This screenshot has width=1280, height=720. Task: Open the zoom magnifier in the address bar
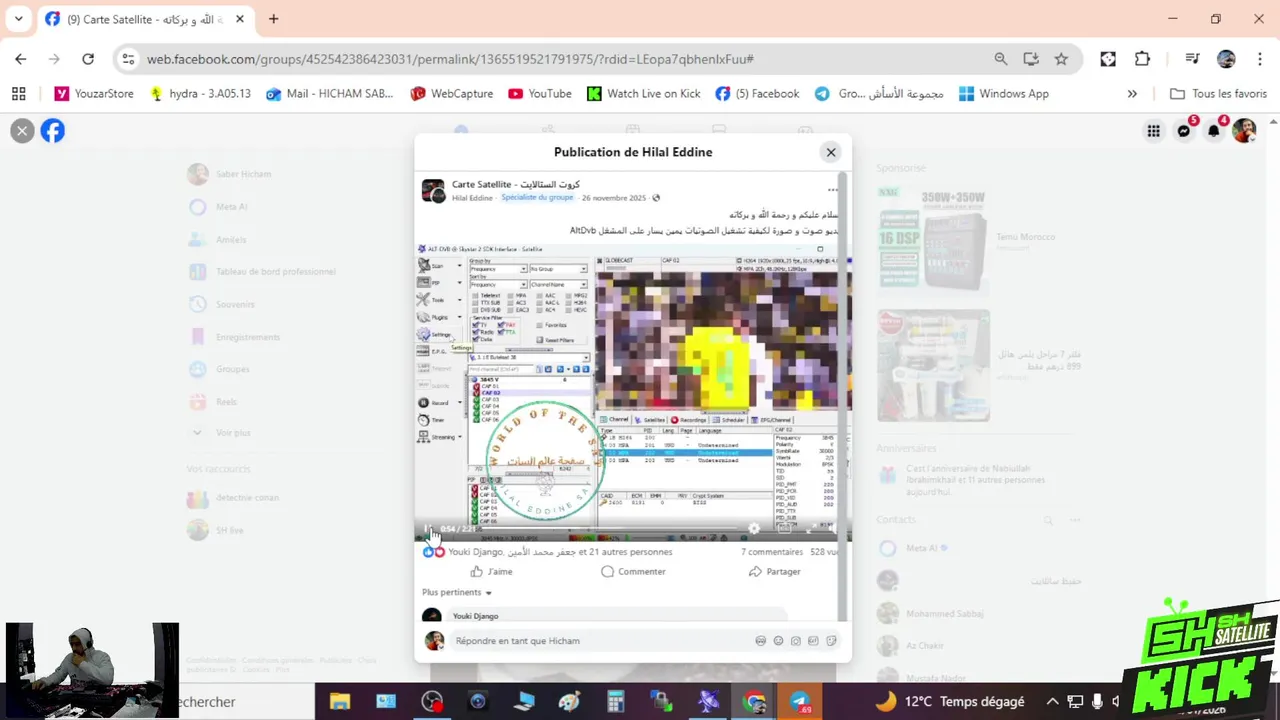1001,59
